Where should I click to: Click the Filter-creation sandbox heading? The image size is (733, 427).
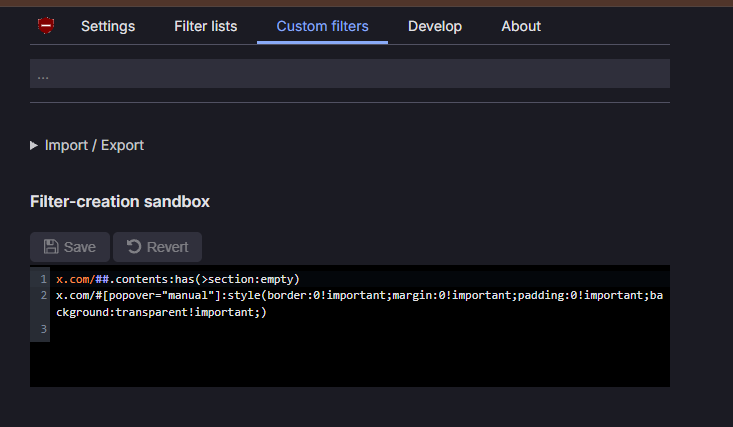coord(120,202)
